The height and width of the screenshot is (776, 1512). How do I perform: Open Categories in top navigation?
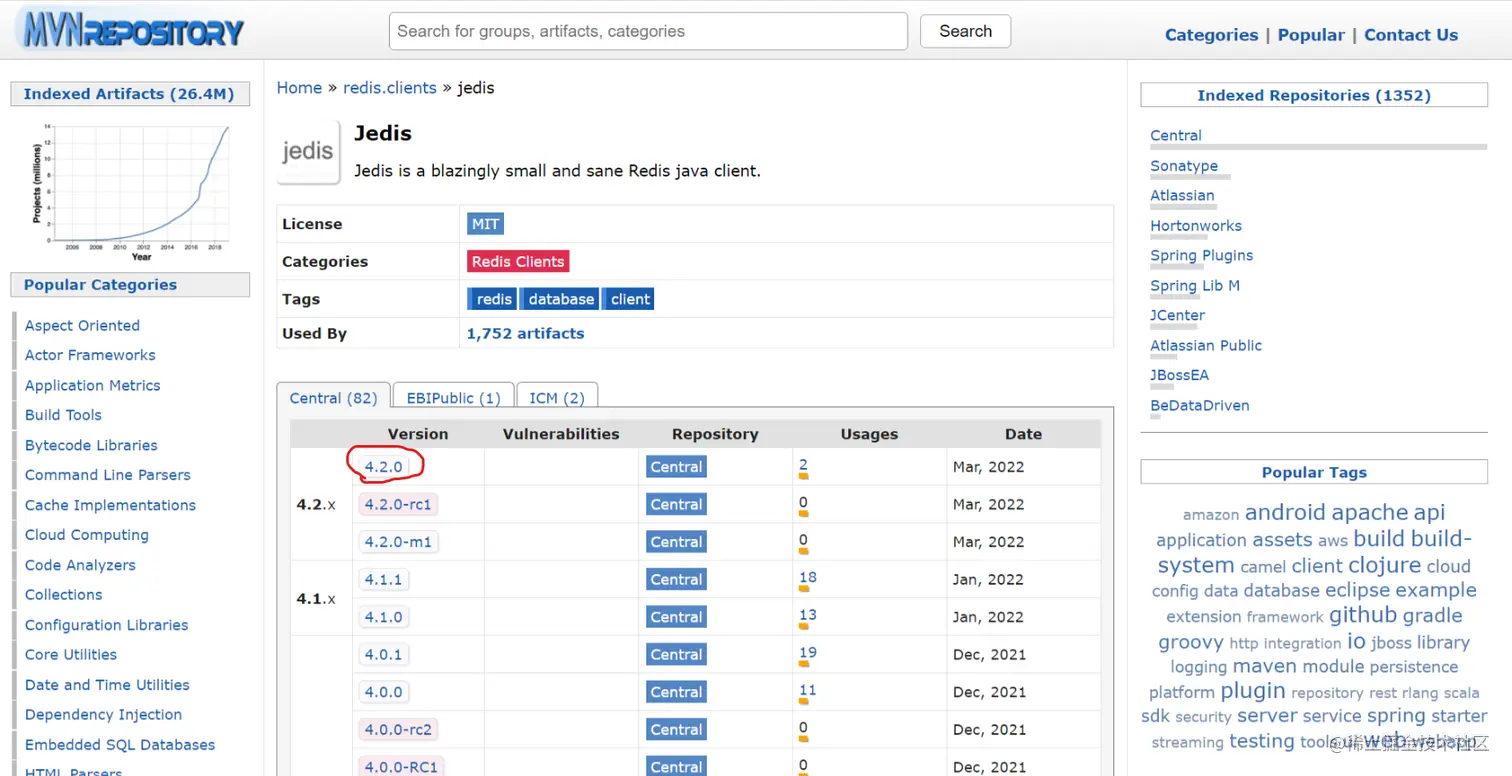click(x=1211, y=35)
